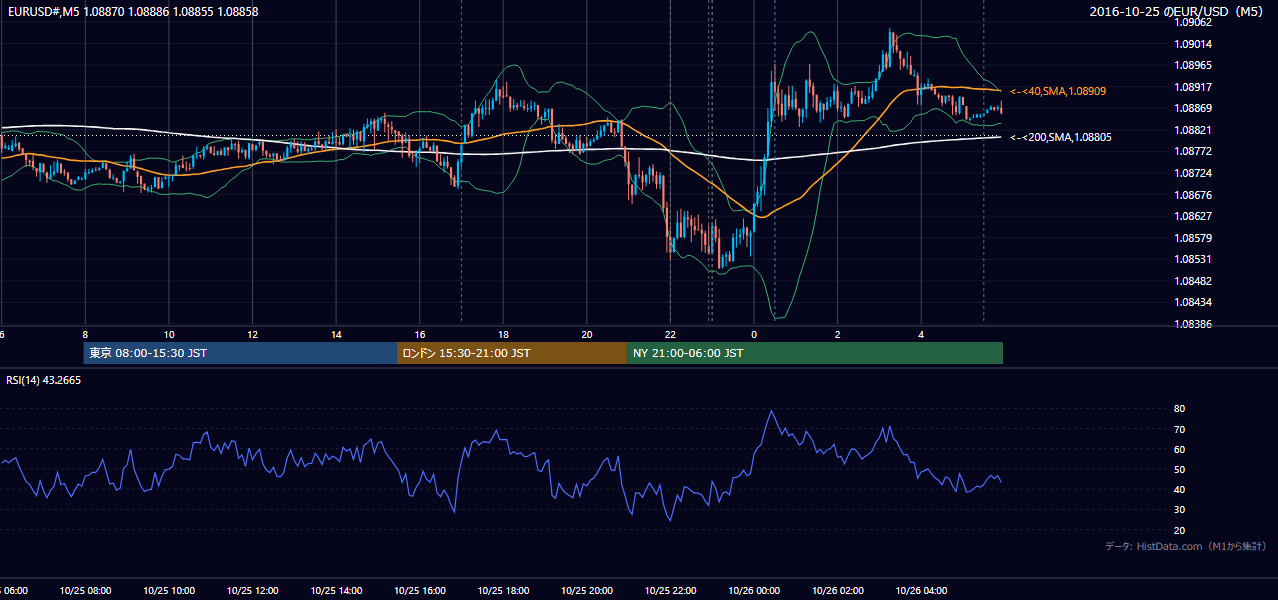Click RSI axis level 50

[1179, 469]
